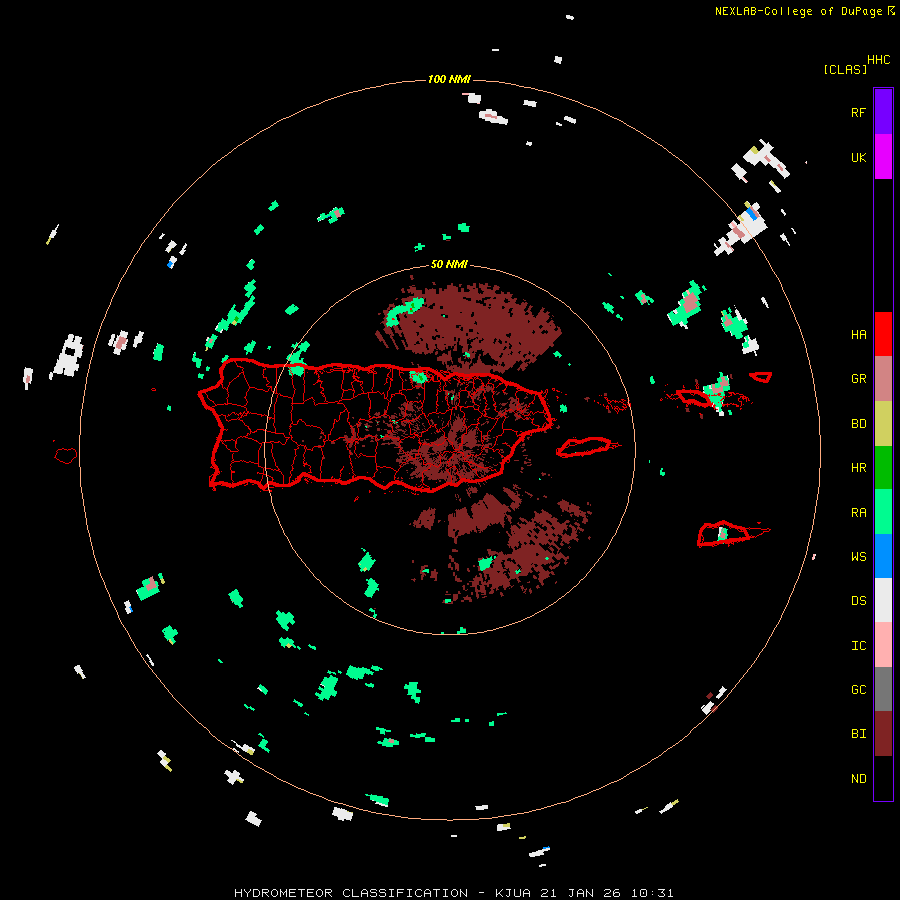The height and width of the screenshot is (900, 900).
Task: Click the RA light green legend swatch
Action: point(883,512)
